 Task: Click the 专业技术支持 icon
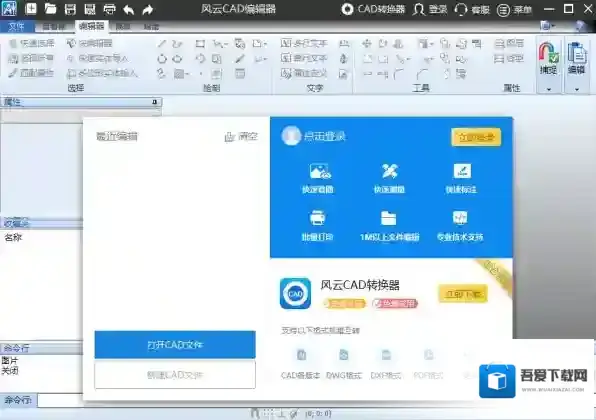[460, 218]
